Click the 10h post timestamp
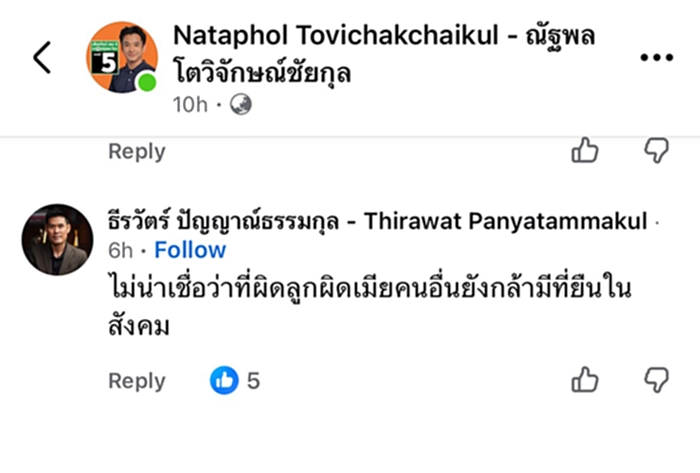This screenshot has height=473, width=700. point(190,105)
